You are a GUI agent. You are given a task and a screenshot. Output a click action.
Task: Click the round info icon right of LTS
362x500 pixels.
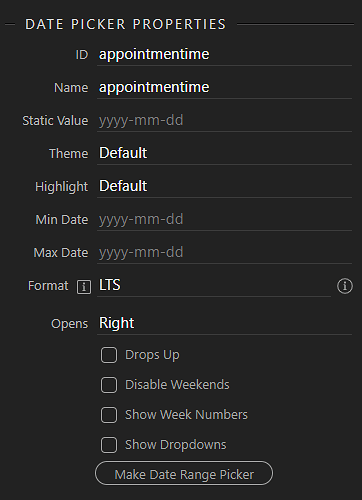(345, 286)
